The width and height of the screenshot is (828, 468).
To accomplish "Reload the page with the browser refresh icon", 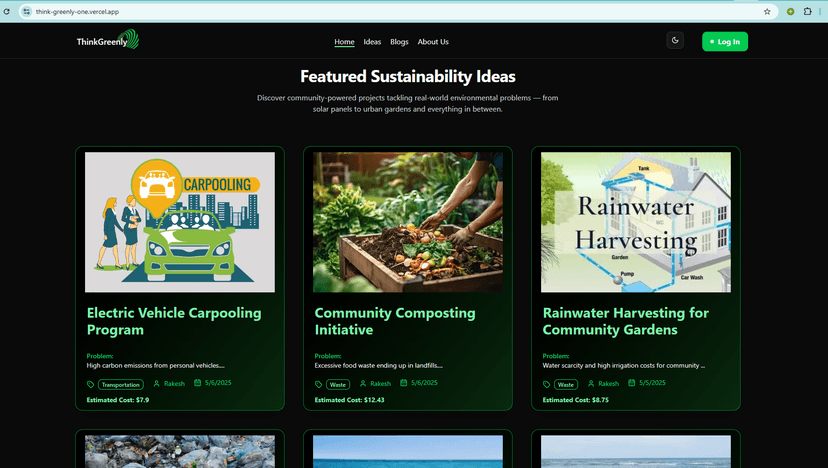I will (6, 12).
